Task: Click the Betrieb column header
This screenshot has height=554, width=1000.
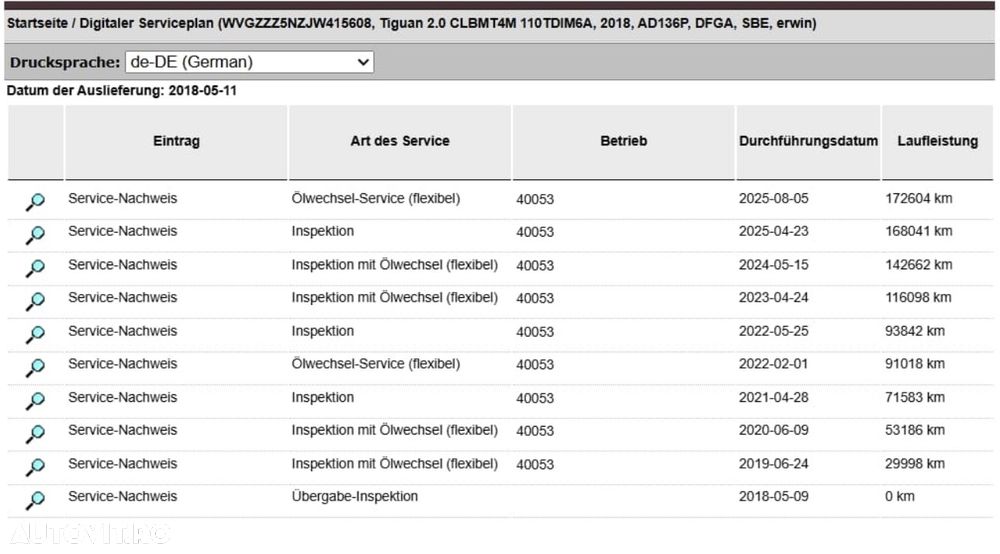Action: click(623, 141)
